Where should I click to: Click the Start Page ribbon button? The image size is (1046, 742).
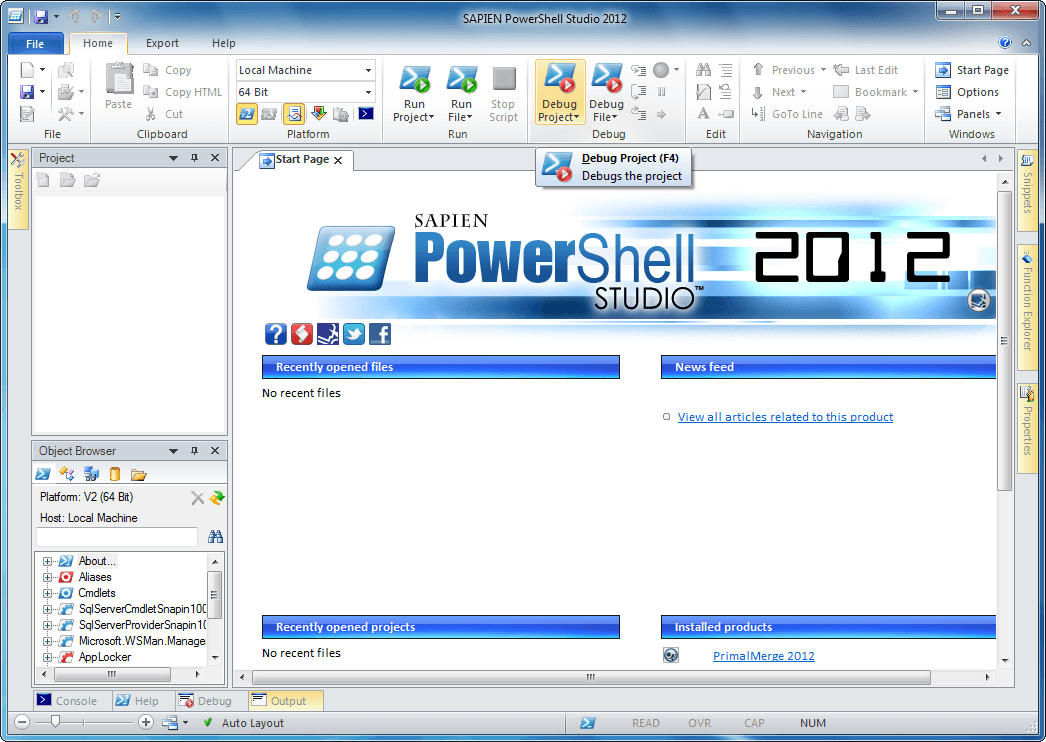click(x=972, y=70)
